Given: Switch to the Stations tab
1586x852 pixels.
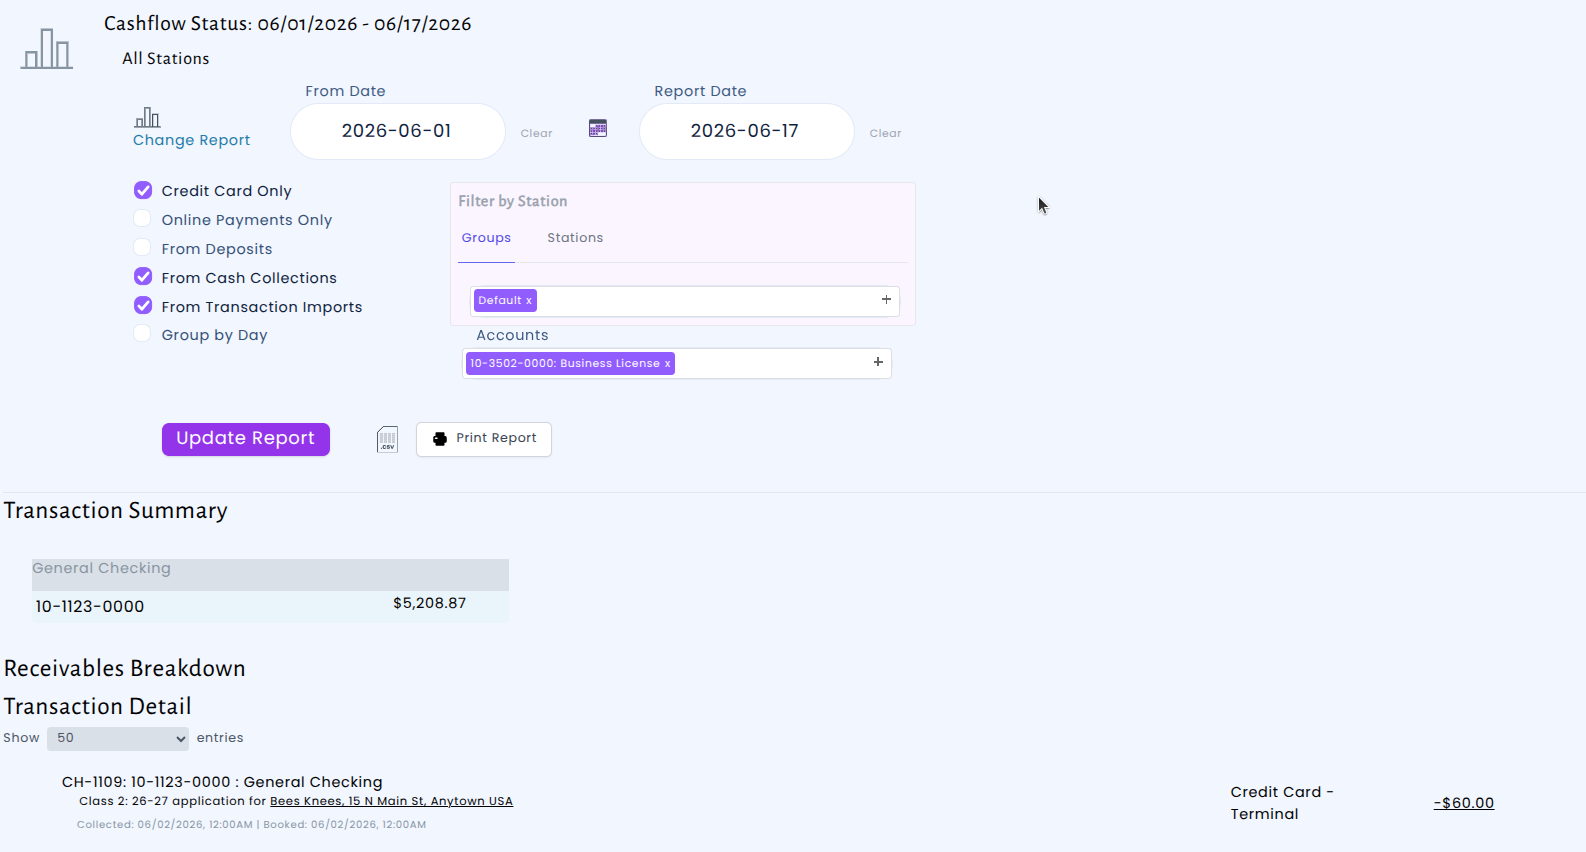Looking at the screenshot, I should [x=575, y=238].
